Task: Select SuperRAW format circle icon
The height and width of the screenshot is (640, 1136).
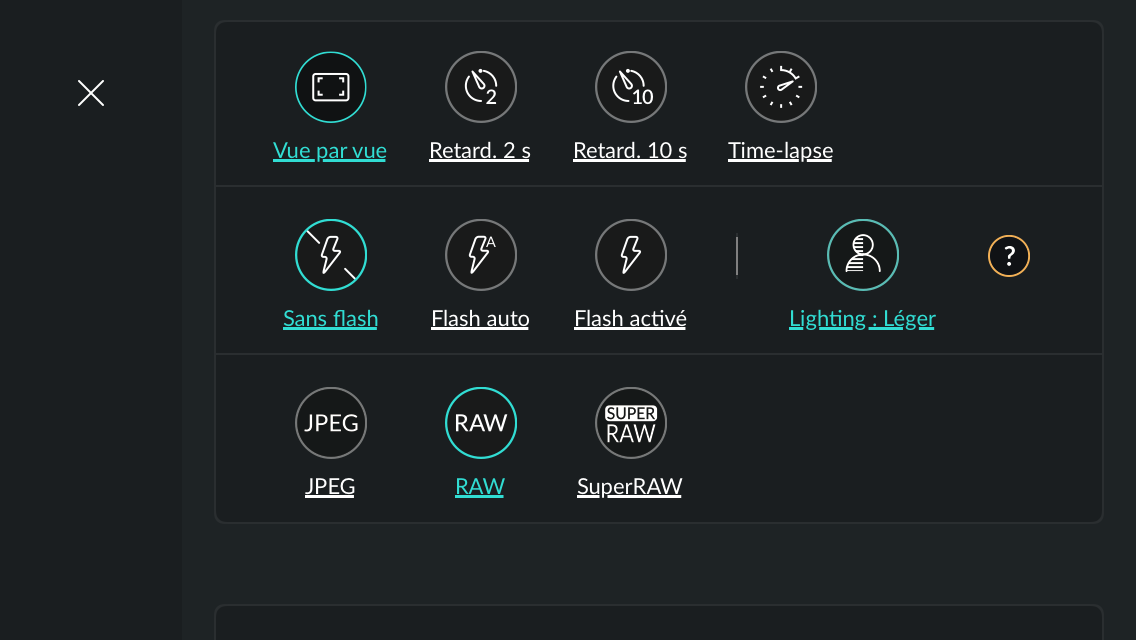Action: 630,423
